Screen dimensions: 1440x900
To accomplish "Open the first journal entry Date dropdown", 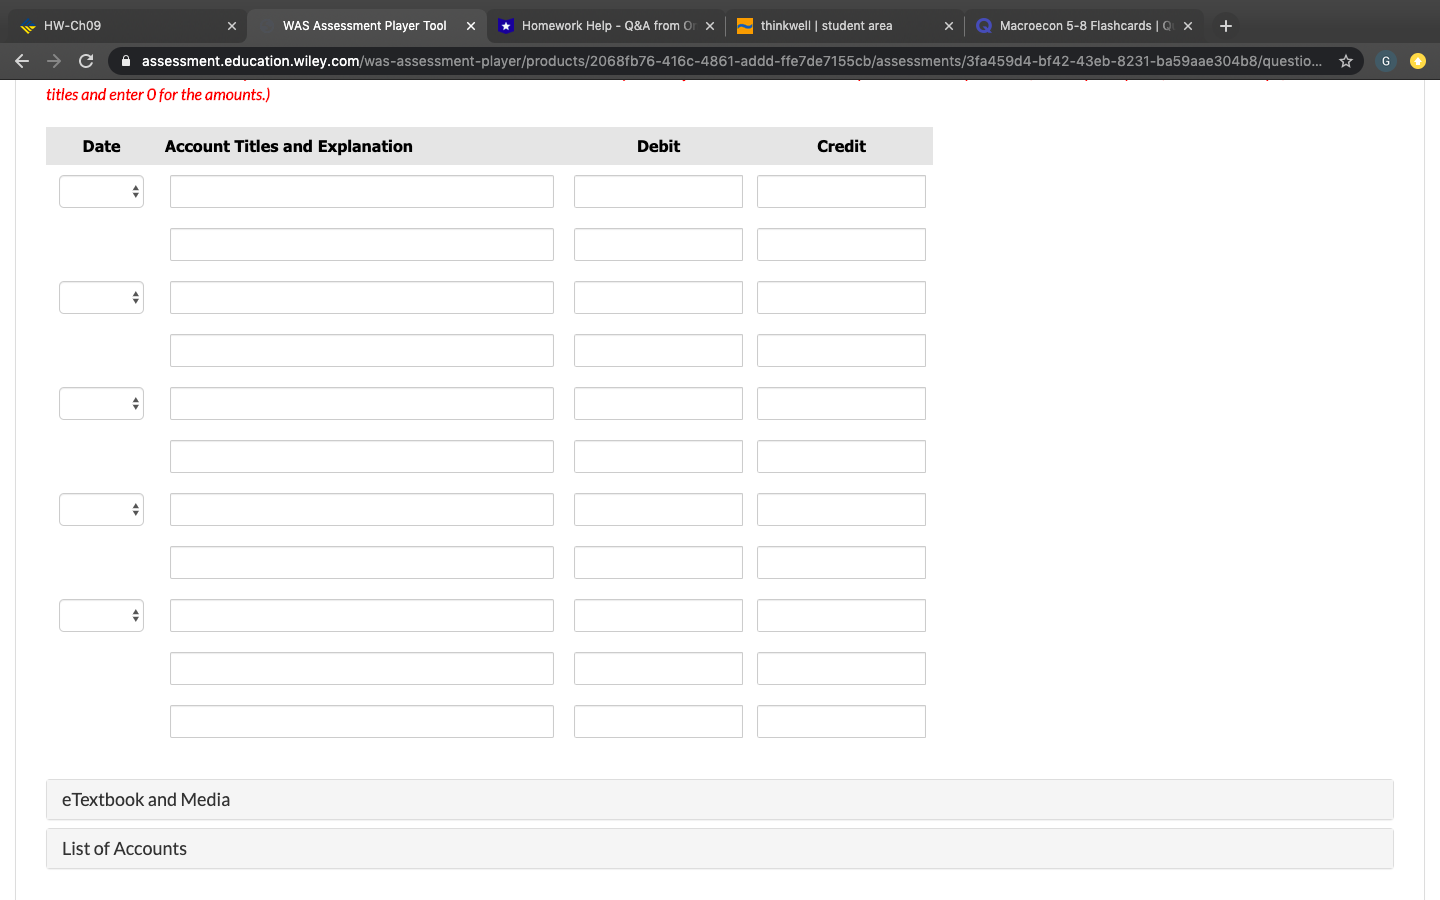I will pyautogui.click(x=101, y=191).
